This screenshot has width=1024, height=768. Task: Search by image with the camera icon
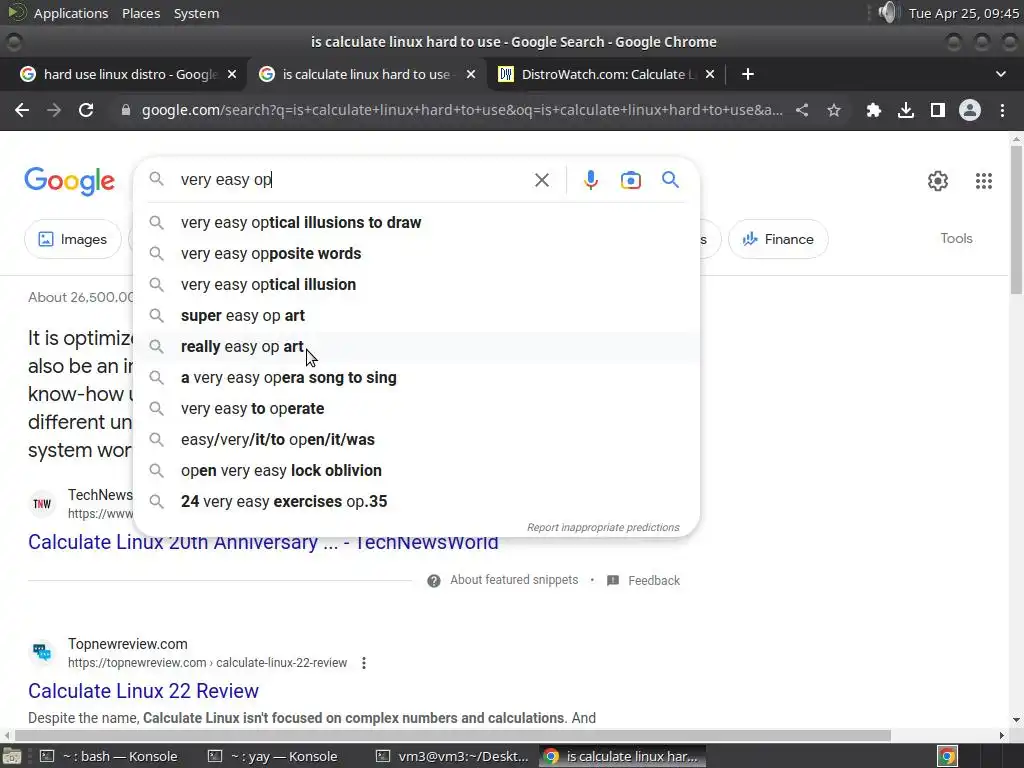coord(631,180)
